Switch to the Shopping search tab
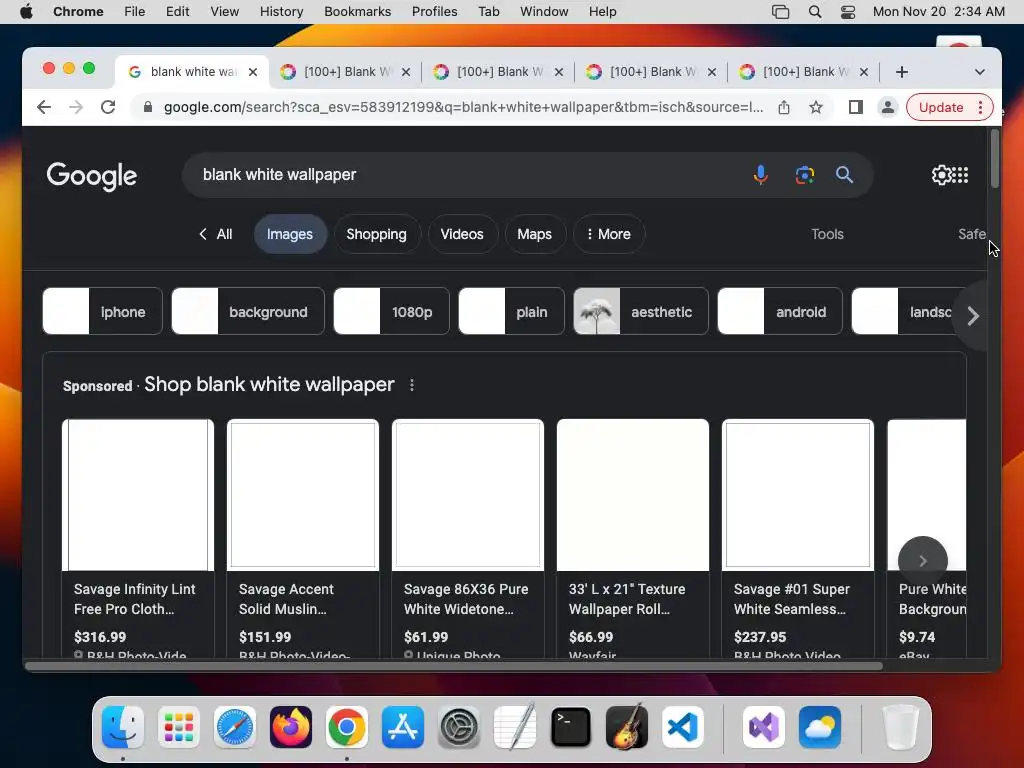 [376, 234]
